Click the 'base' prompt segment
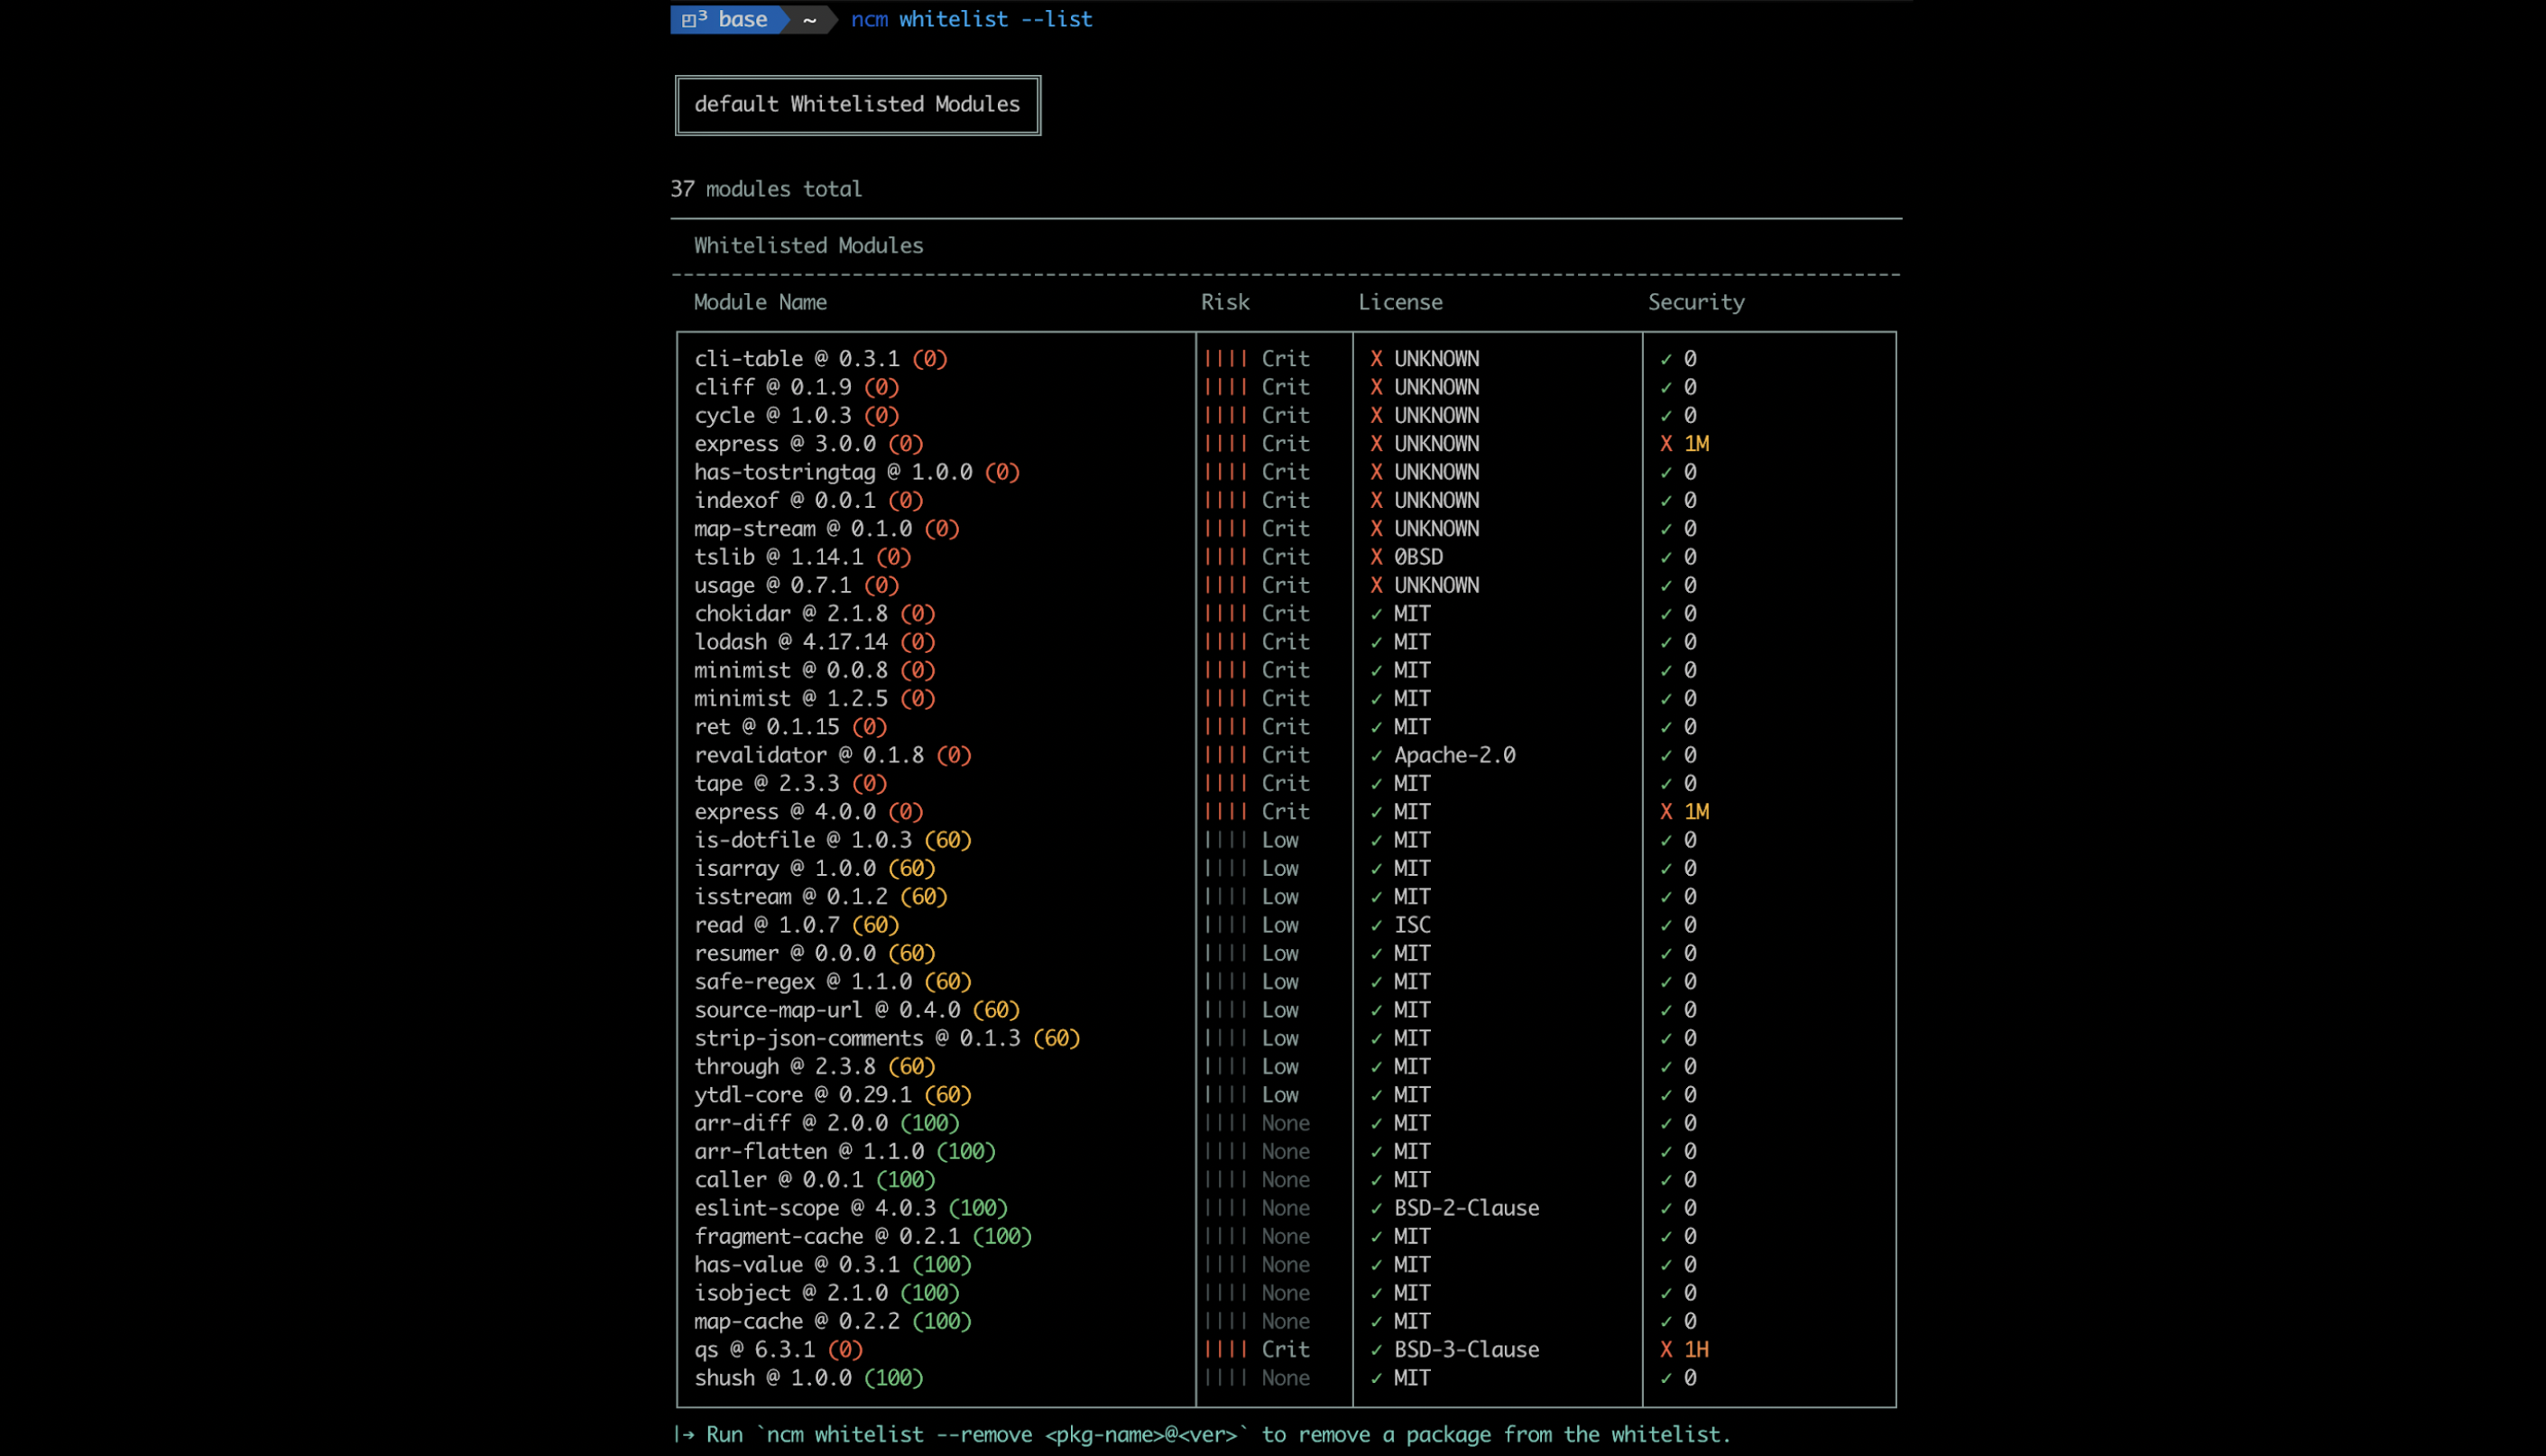 click(728, 19)
